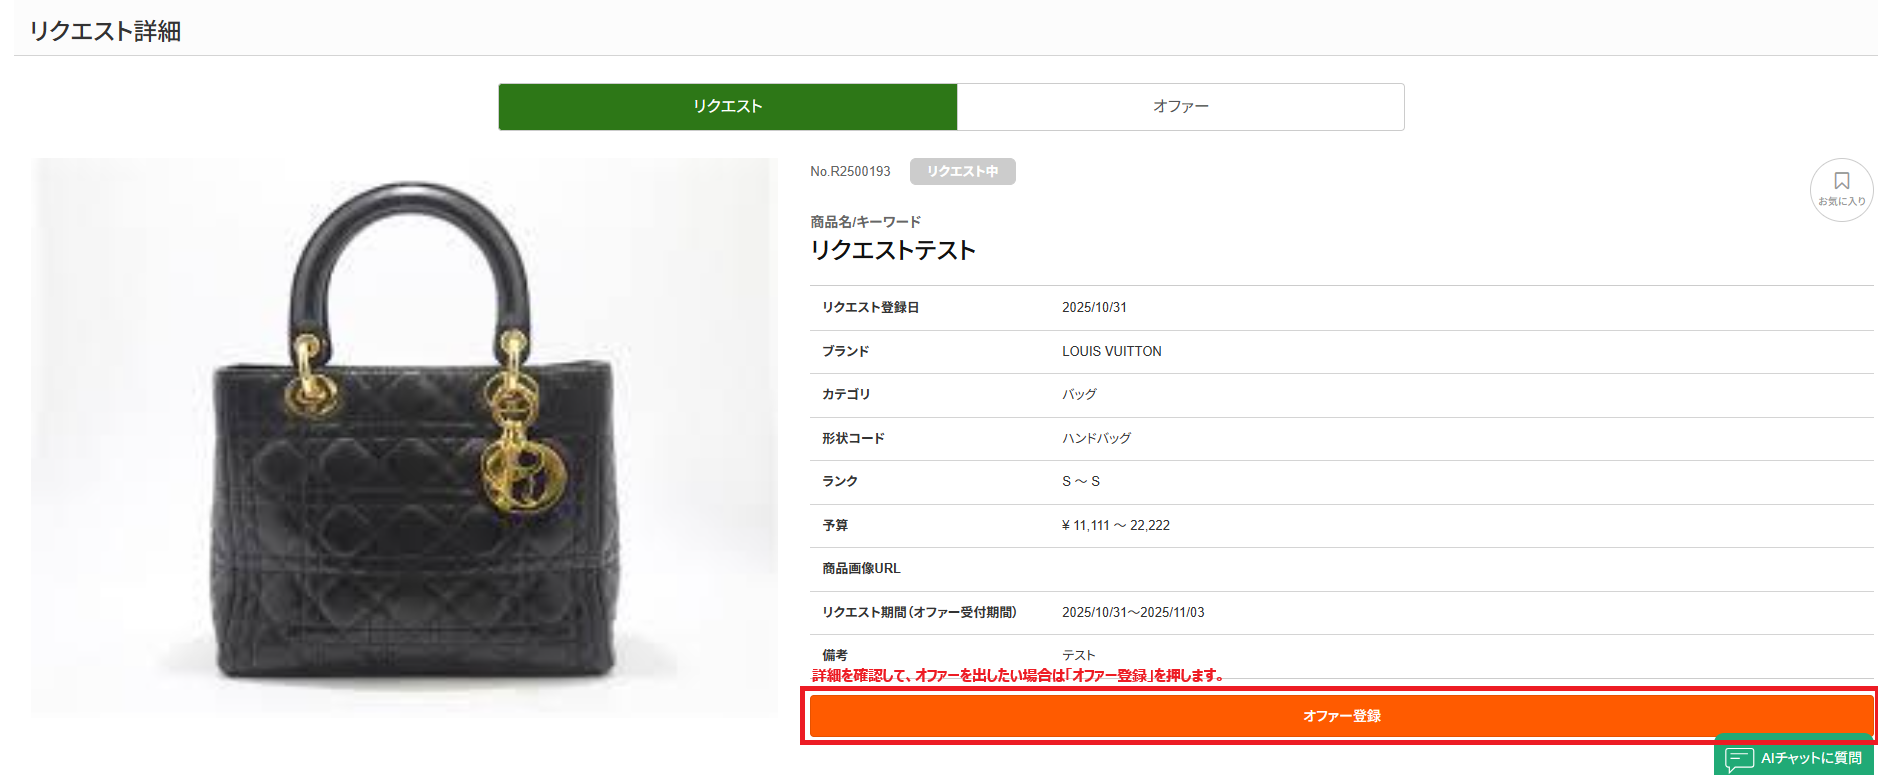
Task: Click the AIチャットに質問 button
Action: coord(1794,758)
